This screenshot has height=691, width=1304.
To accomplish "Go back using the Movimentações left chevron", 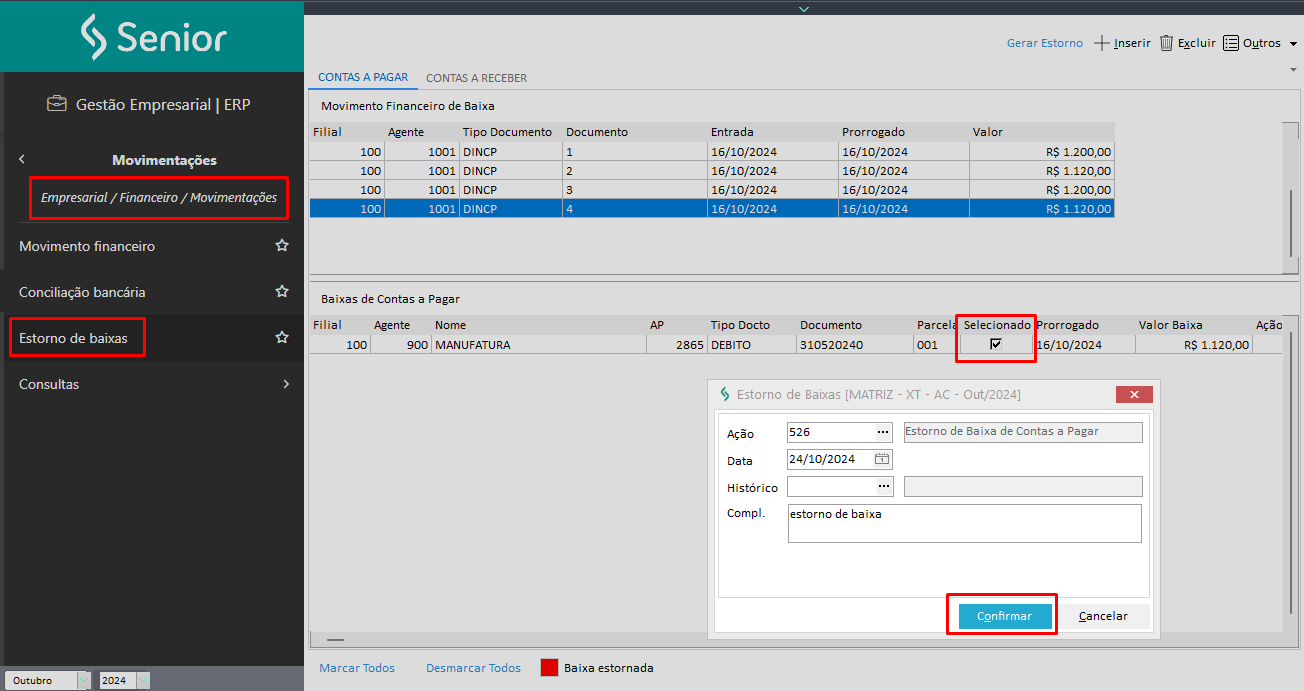I will [x=22, y=159].
